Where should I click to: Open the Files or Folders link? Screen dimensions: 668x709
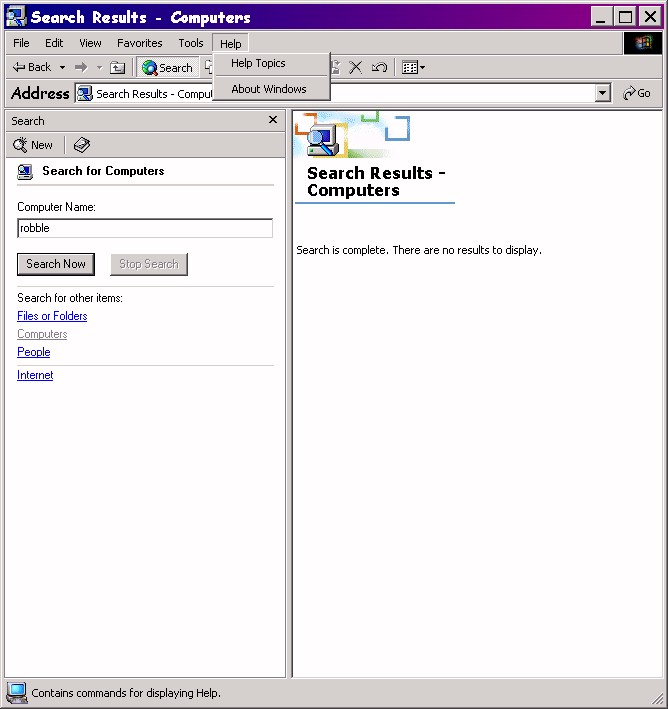(x=52, y=316)
